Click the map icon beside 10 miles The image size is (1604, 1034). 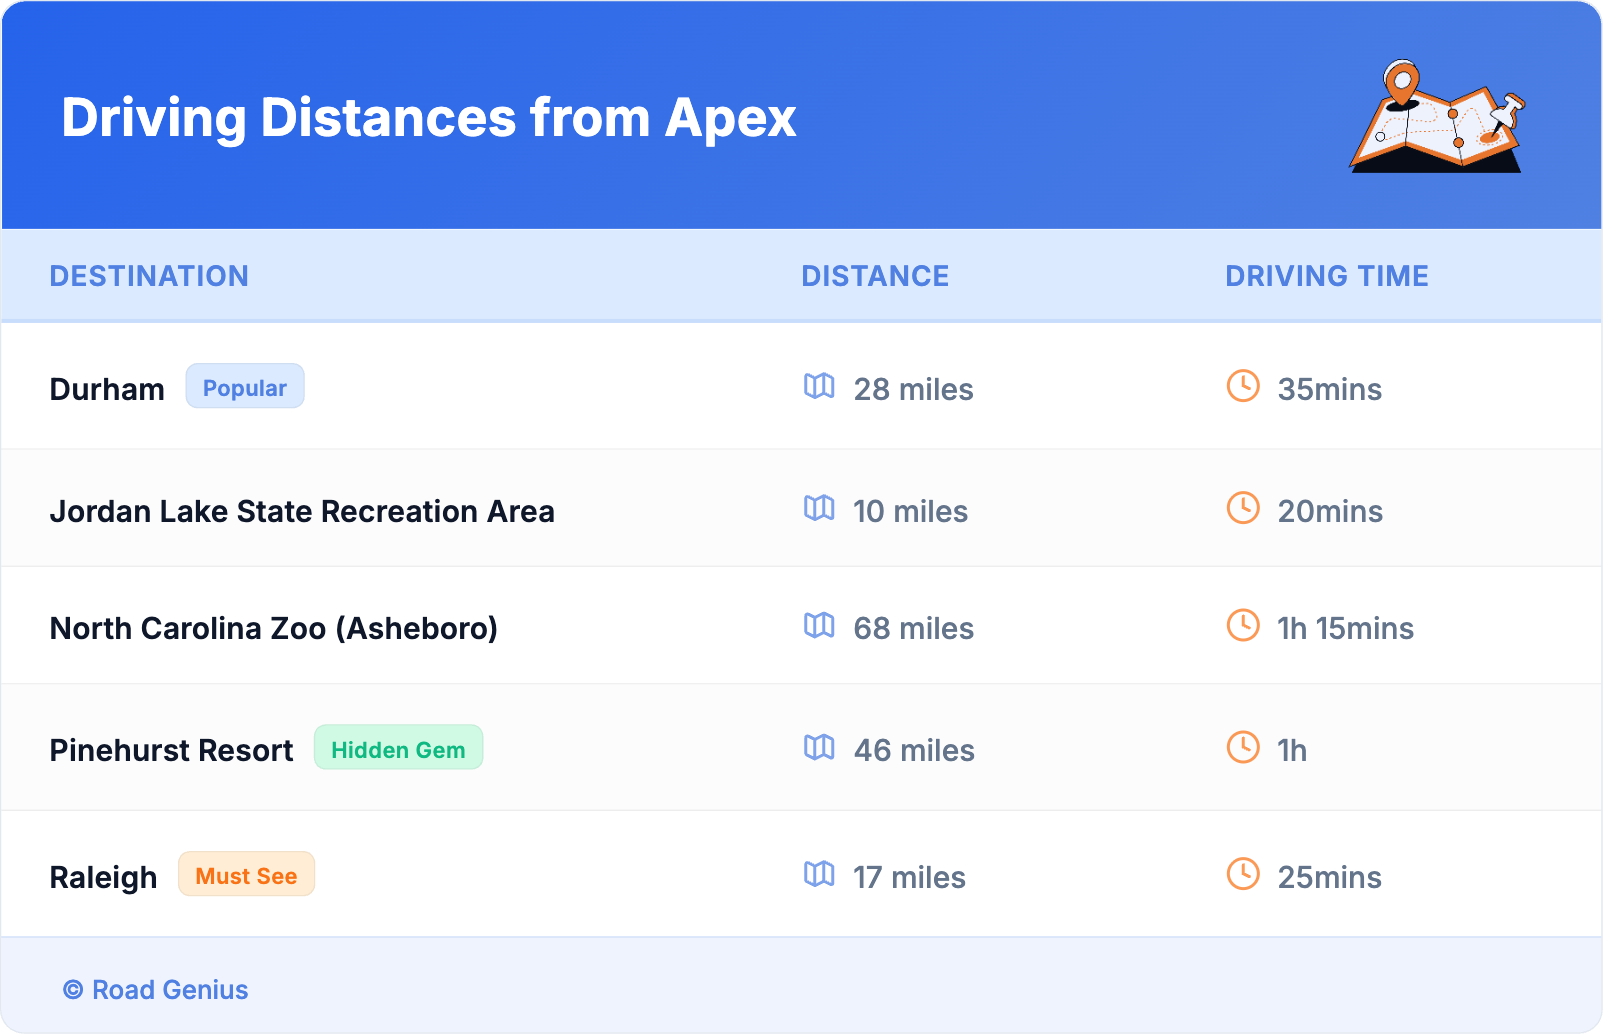click(x=819, y=508)
